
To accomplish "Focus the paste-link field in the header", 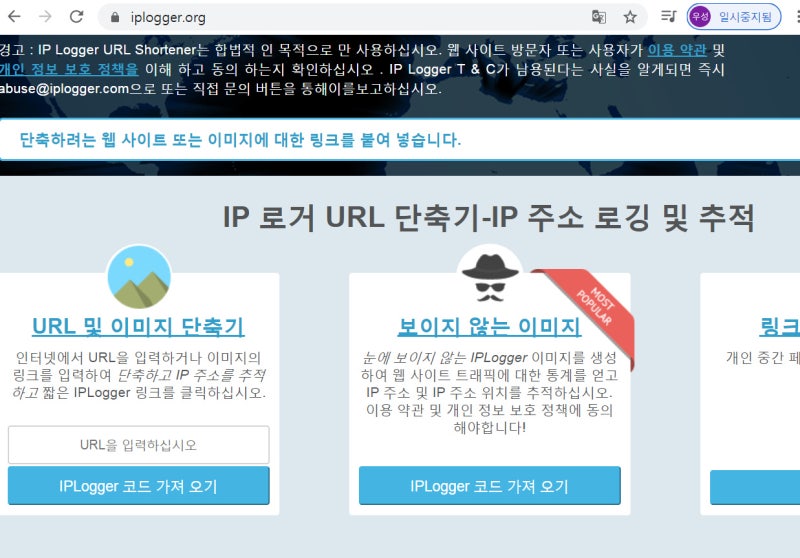I will point(400,139).
